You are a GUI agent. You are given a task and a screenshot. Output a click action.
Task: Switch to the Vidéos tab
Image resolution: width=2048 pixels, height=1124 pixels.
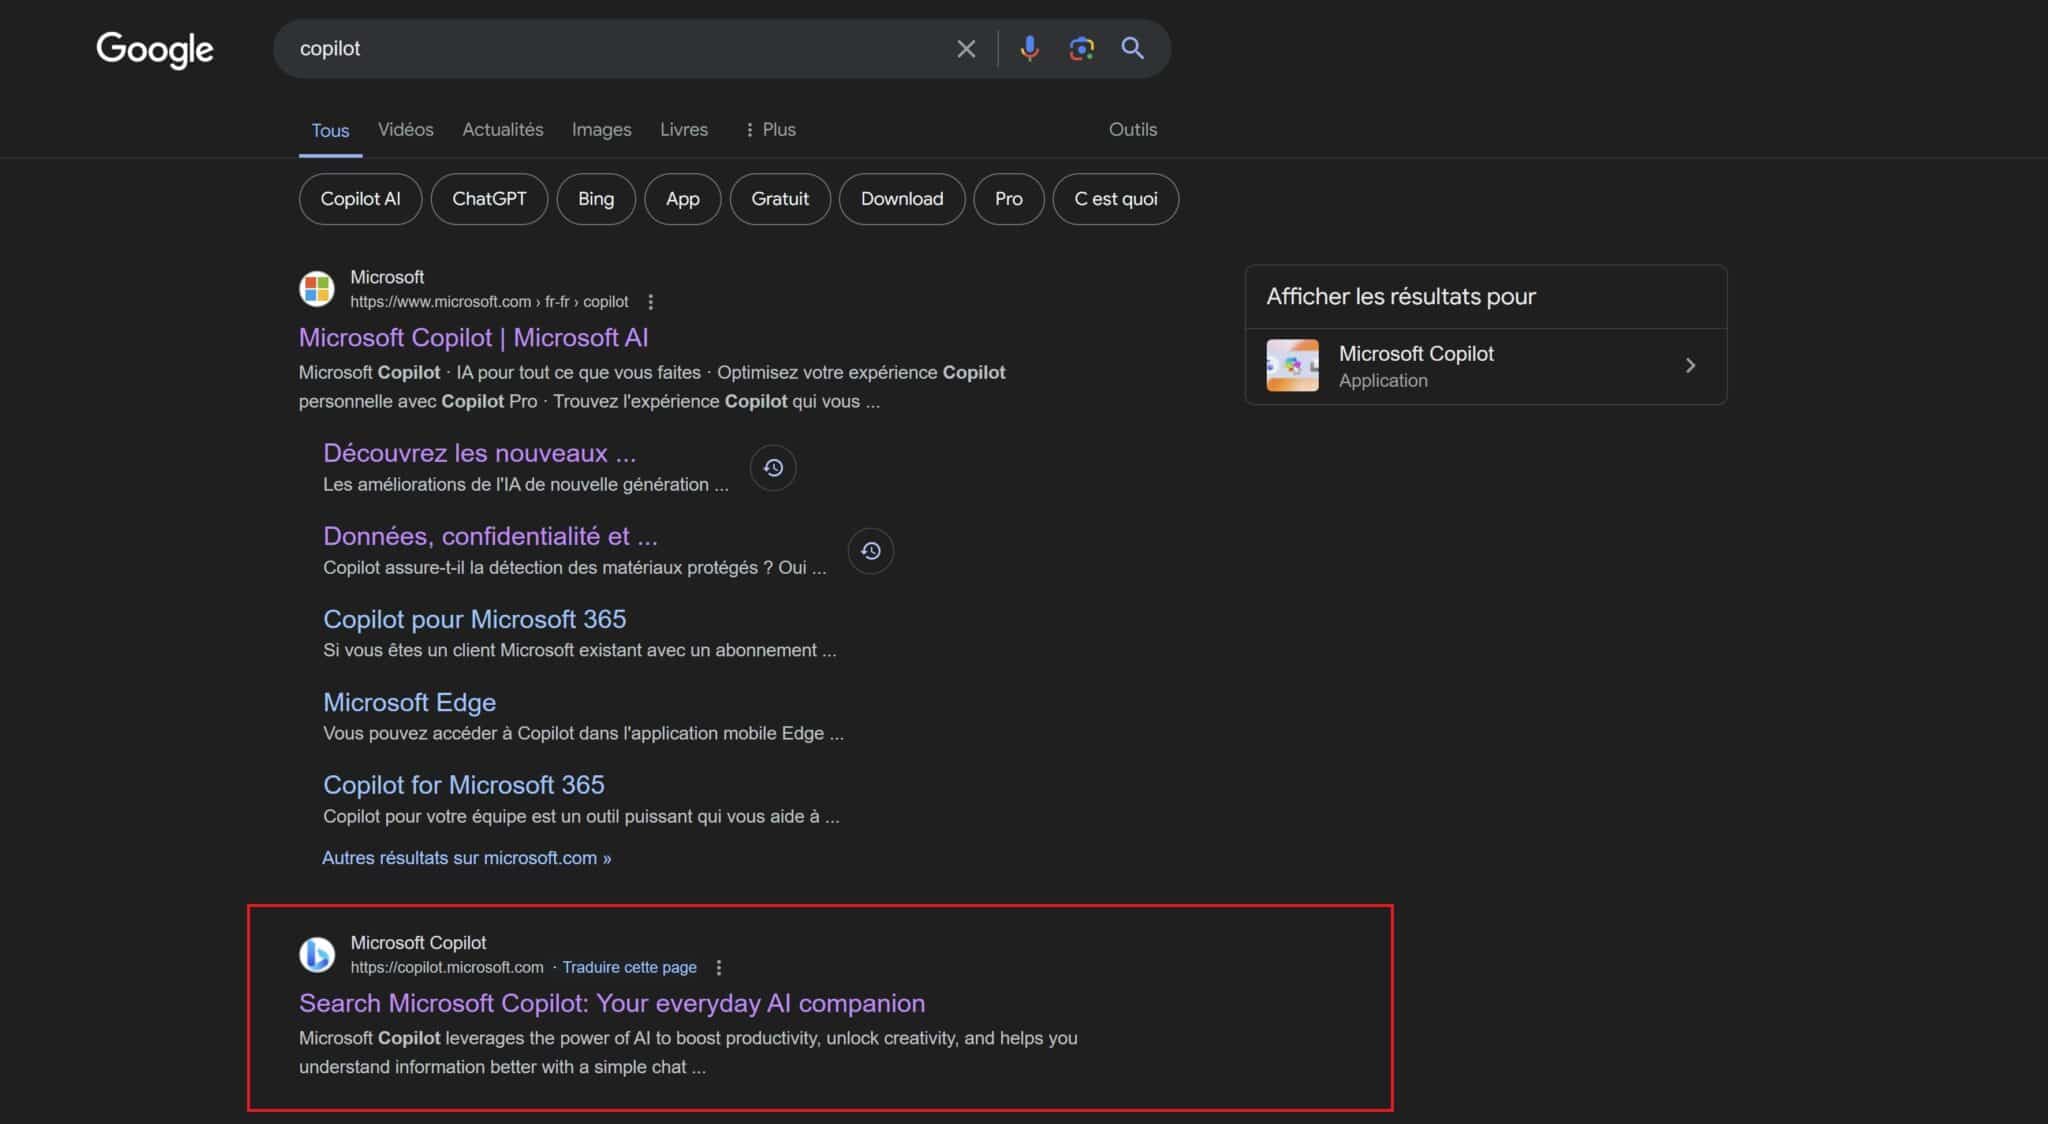click(x=406, y=129)
